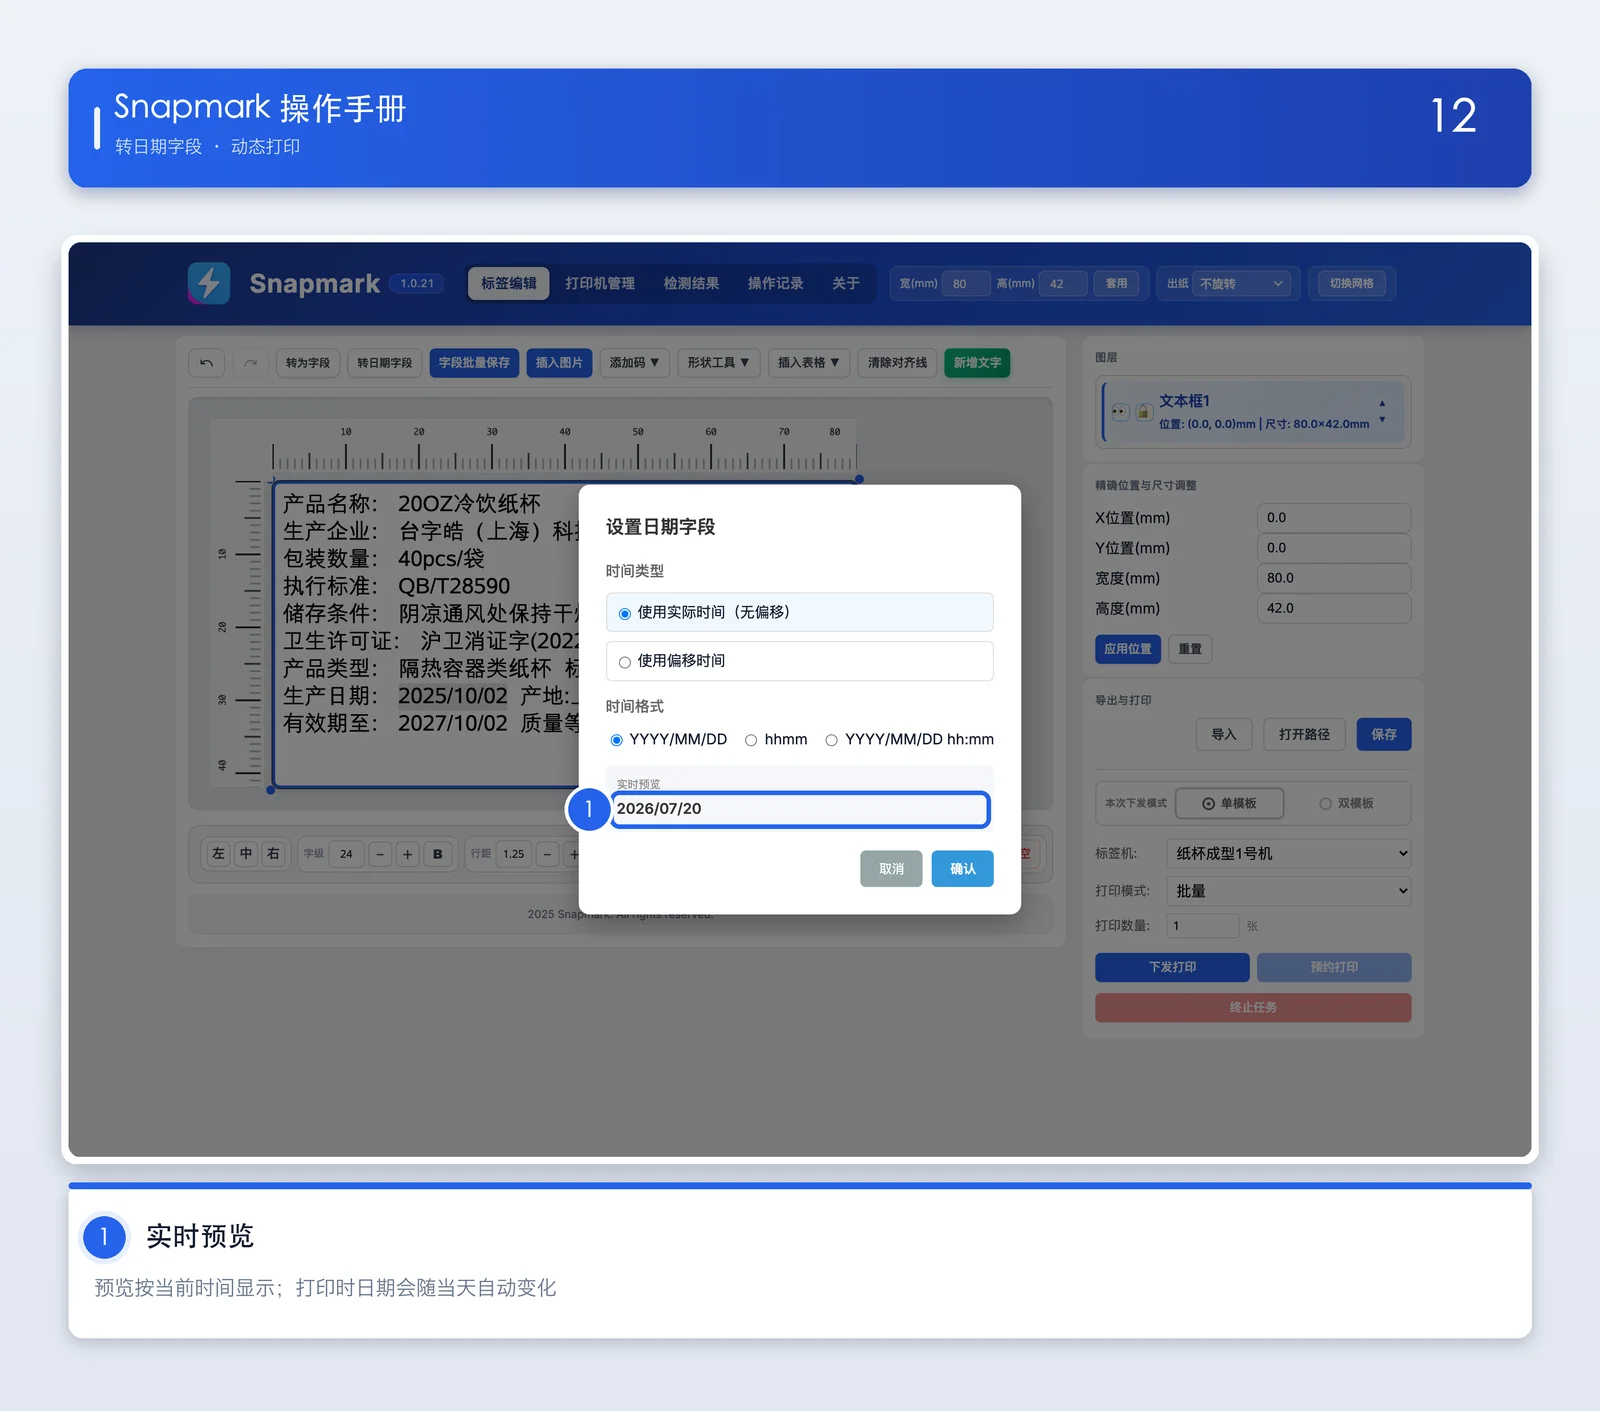
Task: Open the 添加码 dropdown
Action: 634,363
